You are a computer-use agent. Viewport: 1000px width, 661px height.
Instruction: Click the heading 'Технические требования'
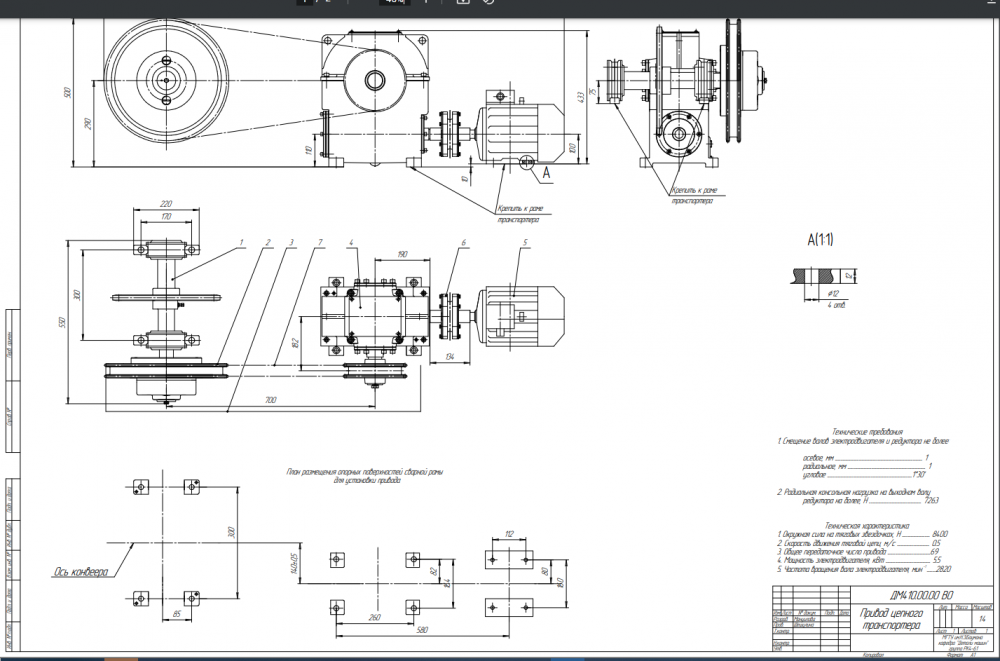(868, 432)
